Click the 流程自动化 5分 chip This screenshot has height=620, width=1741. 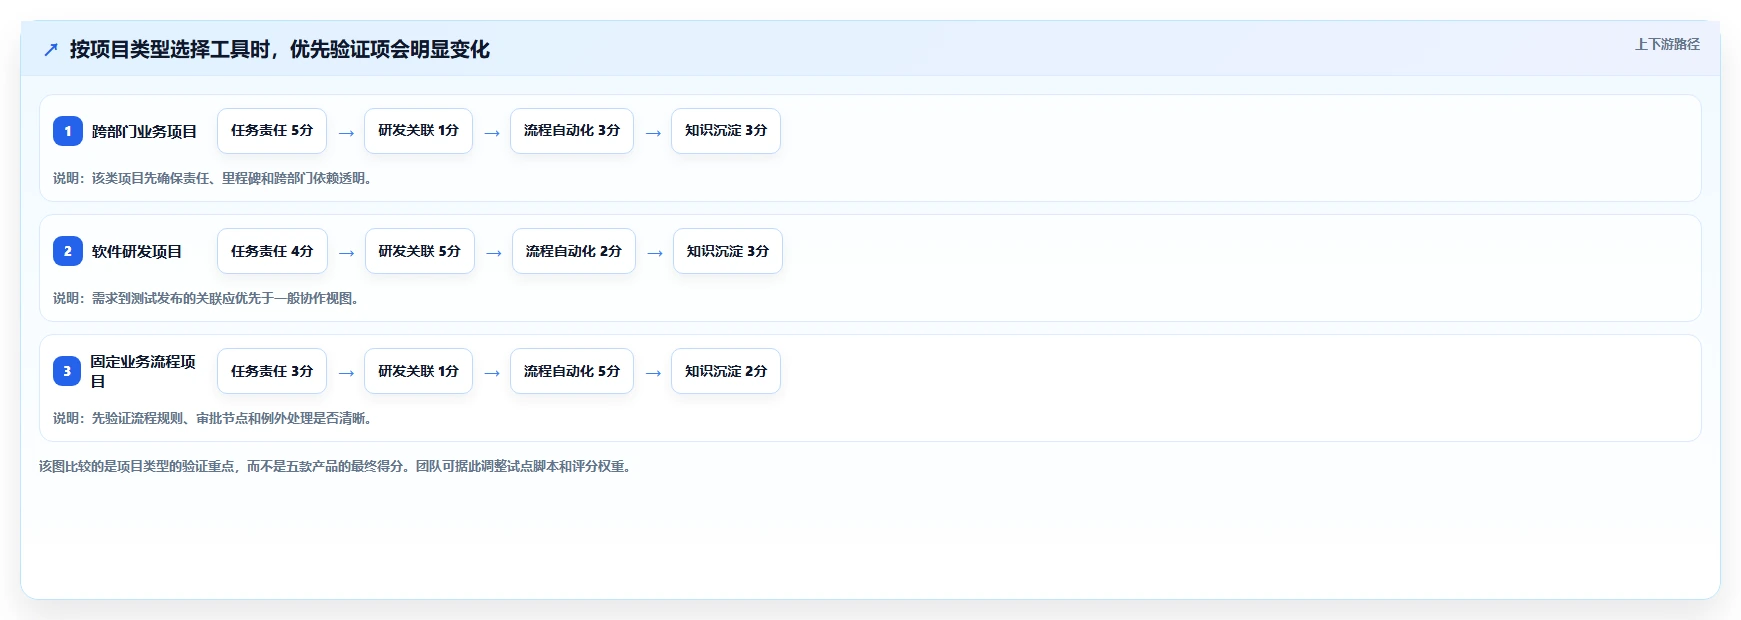(x=572, y=371)
